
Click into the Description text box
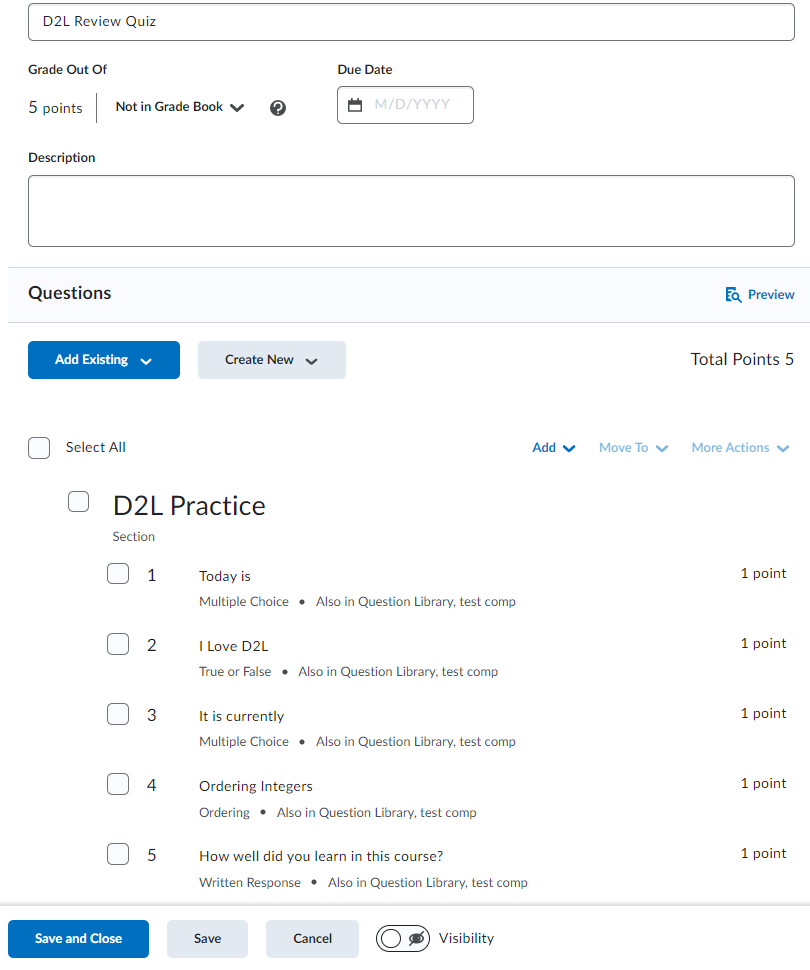411,211
